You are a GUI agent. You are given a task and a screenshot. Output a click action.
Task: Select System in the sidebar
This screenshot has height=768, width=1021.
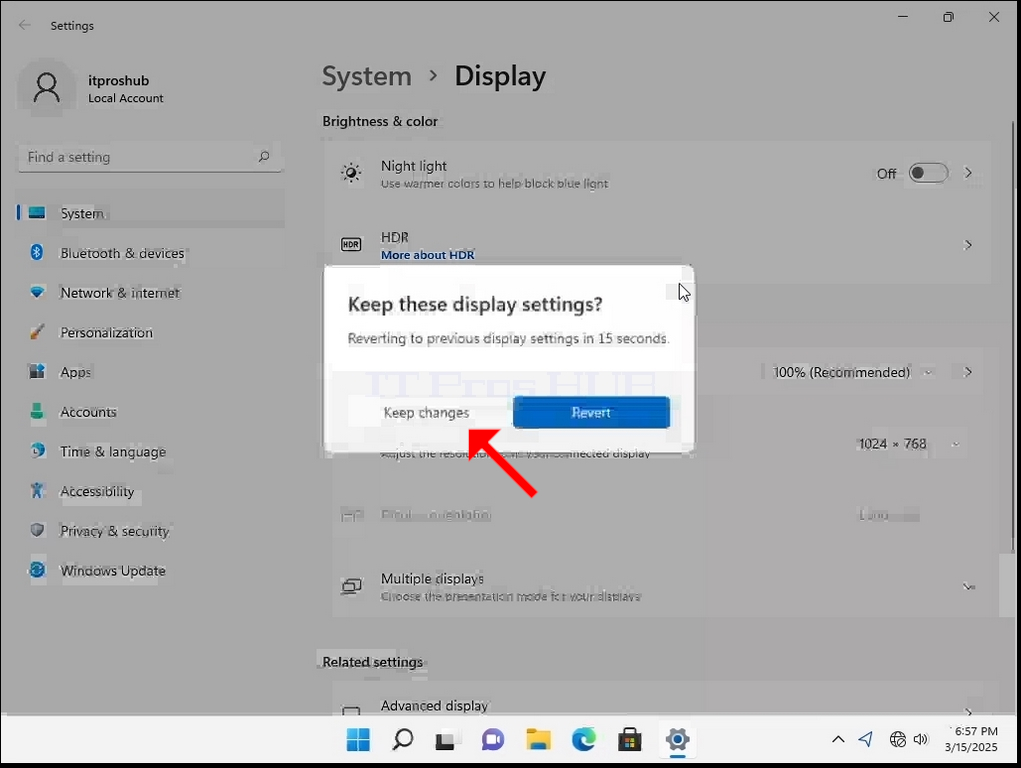click(151, 213)
